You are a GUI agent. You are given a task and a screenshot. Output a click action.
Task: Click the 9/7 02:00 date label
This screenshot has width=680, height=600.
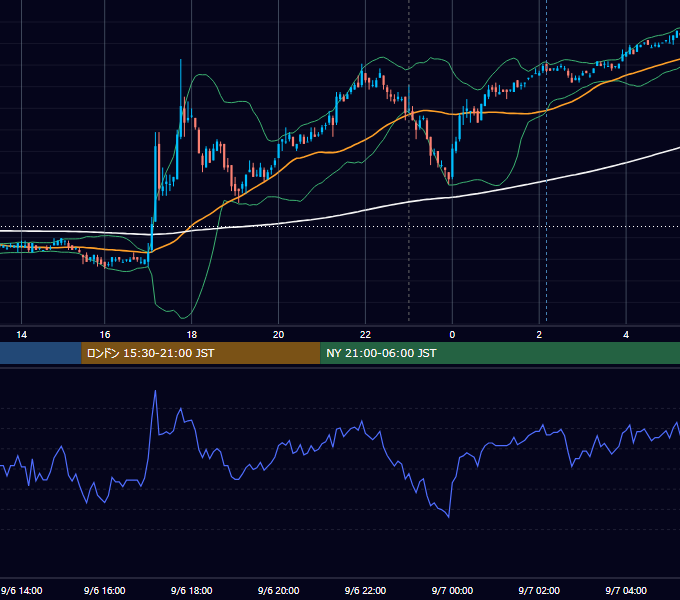pyautogui.click(x=539, y=590)
